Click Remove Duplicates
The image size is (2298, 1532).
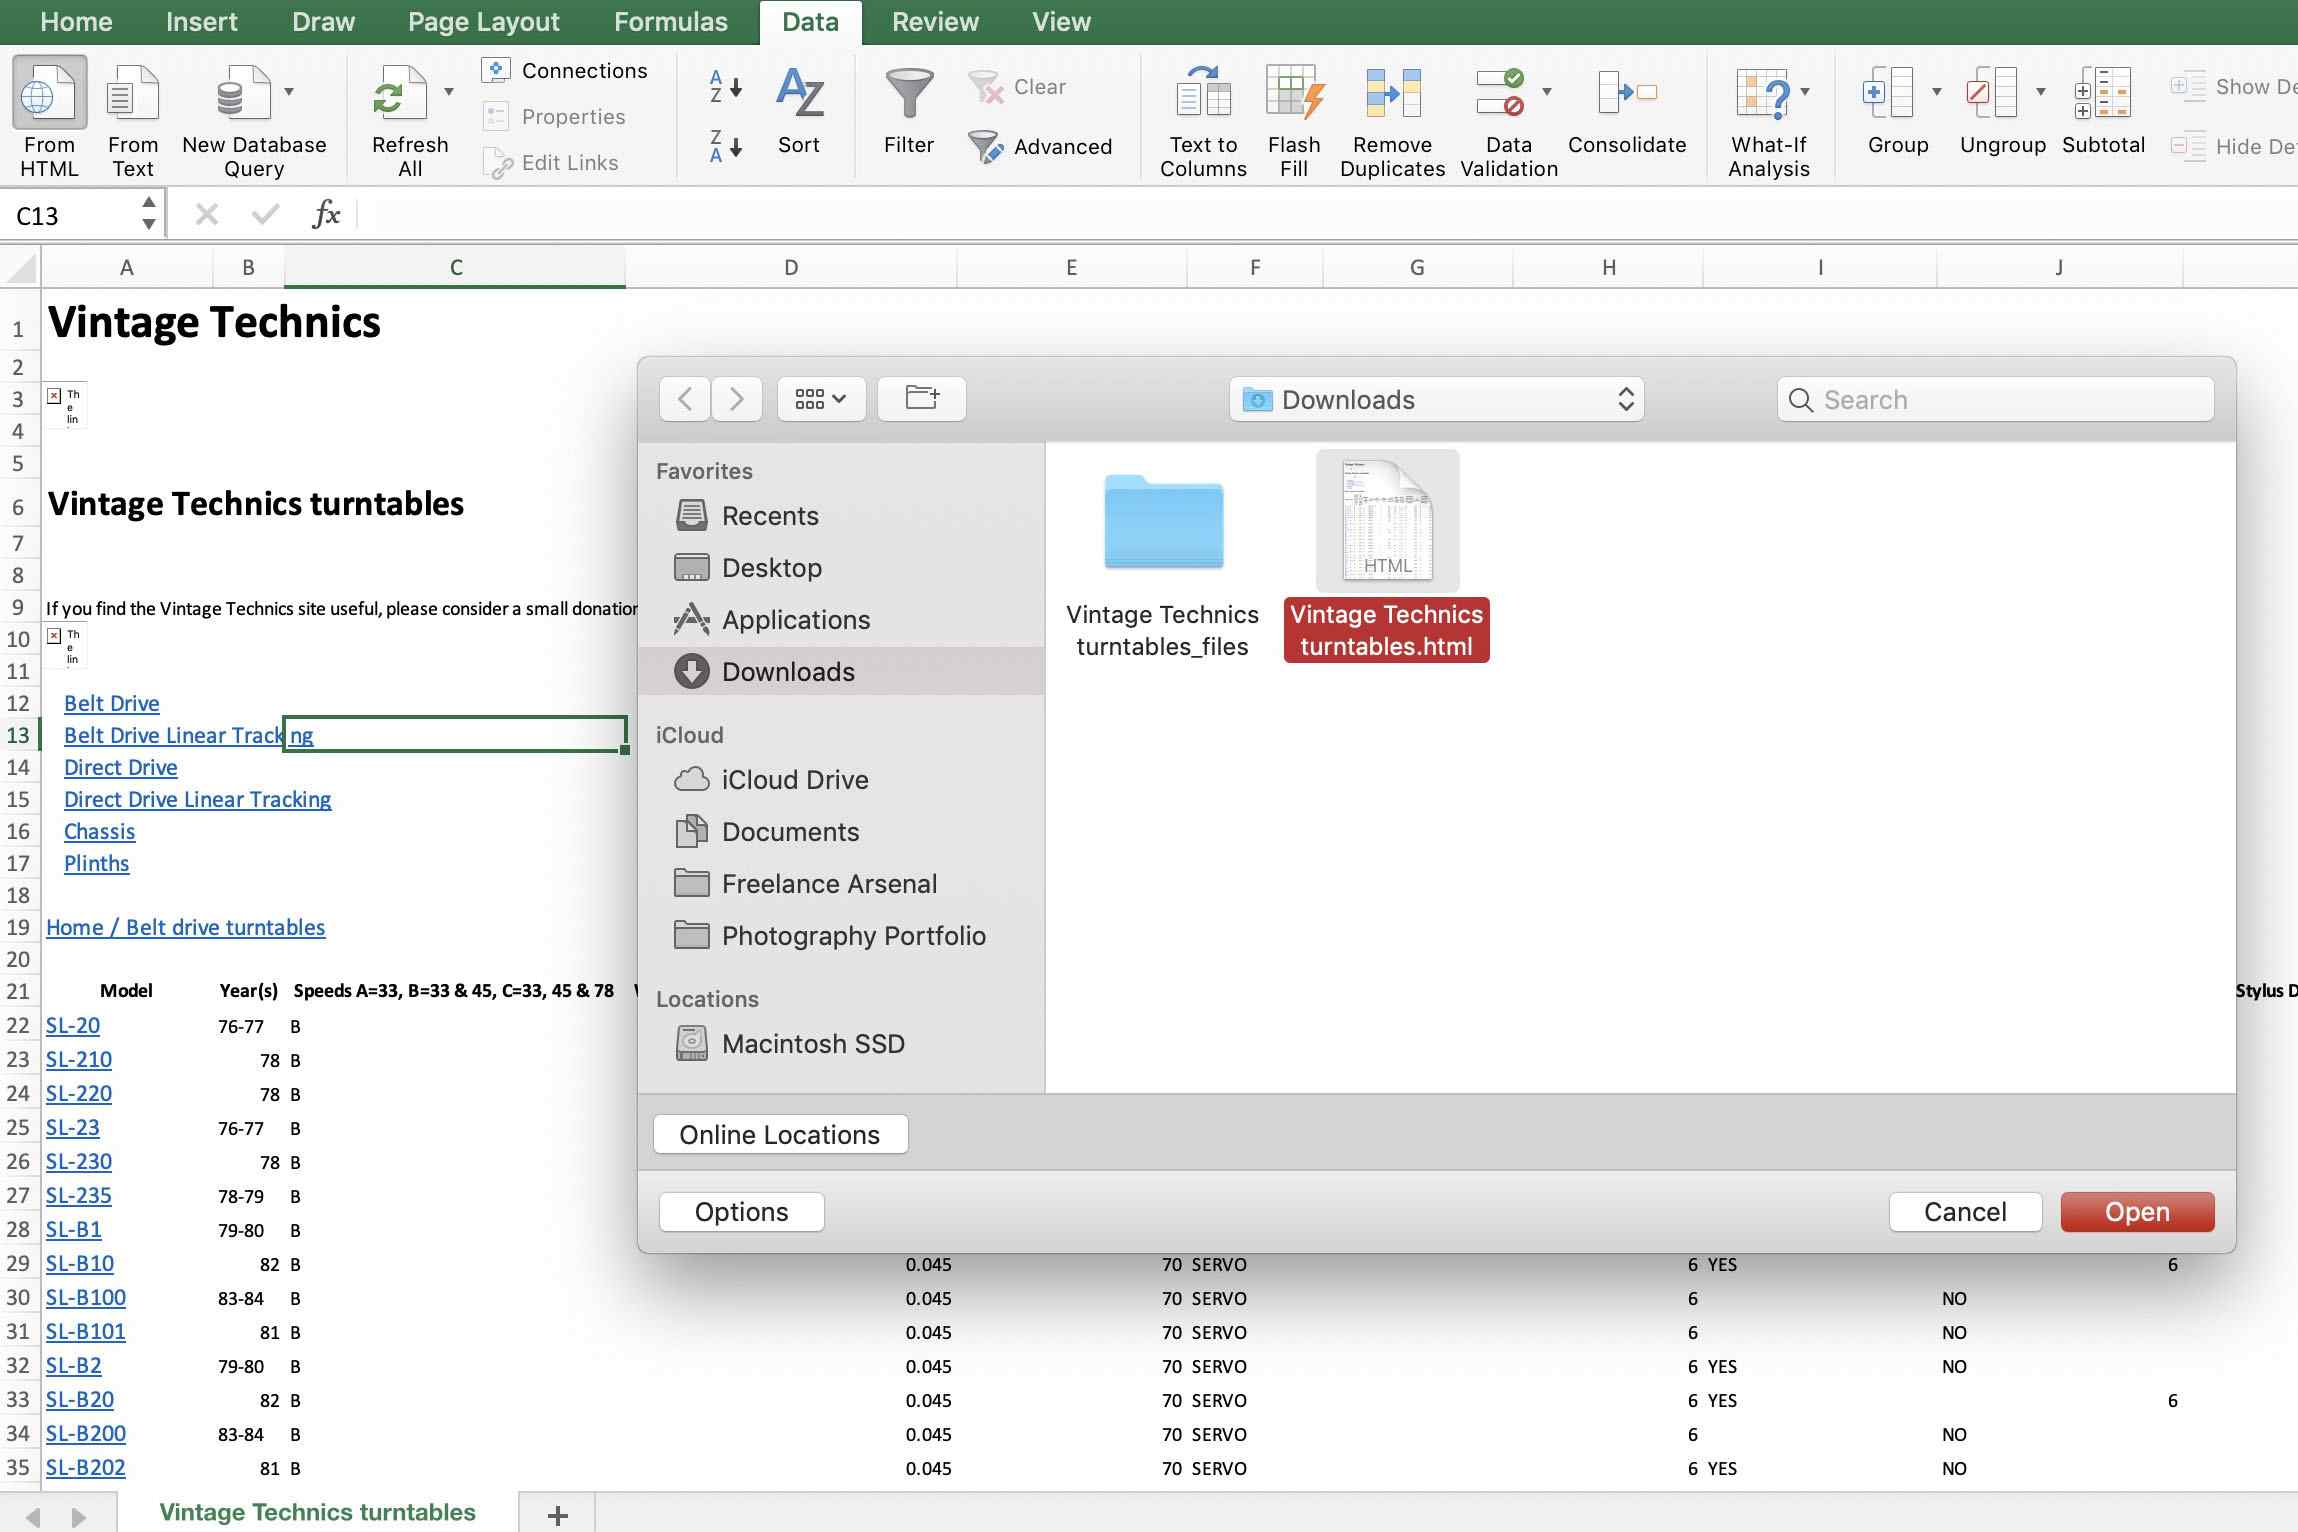point(1392,120)
